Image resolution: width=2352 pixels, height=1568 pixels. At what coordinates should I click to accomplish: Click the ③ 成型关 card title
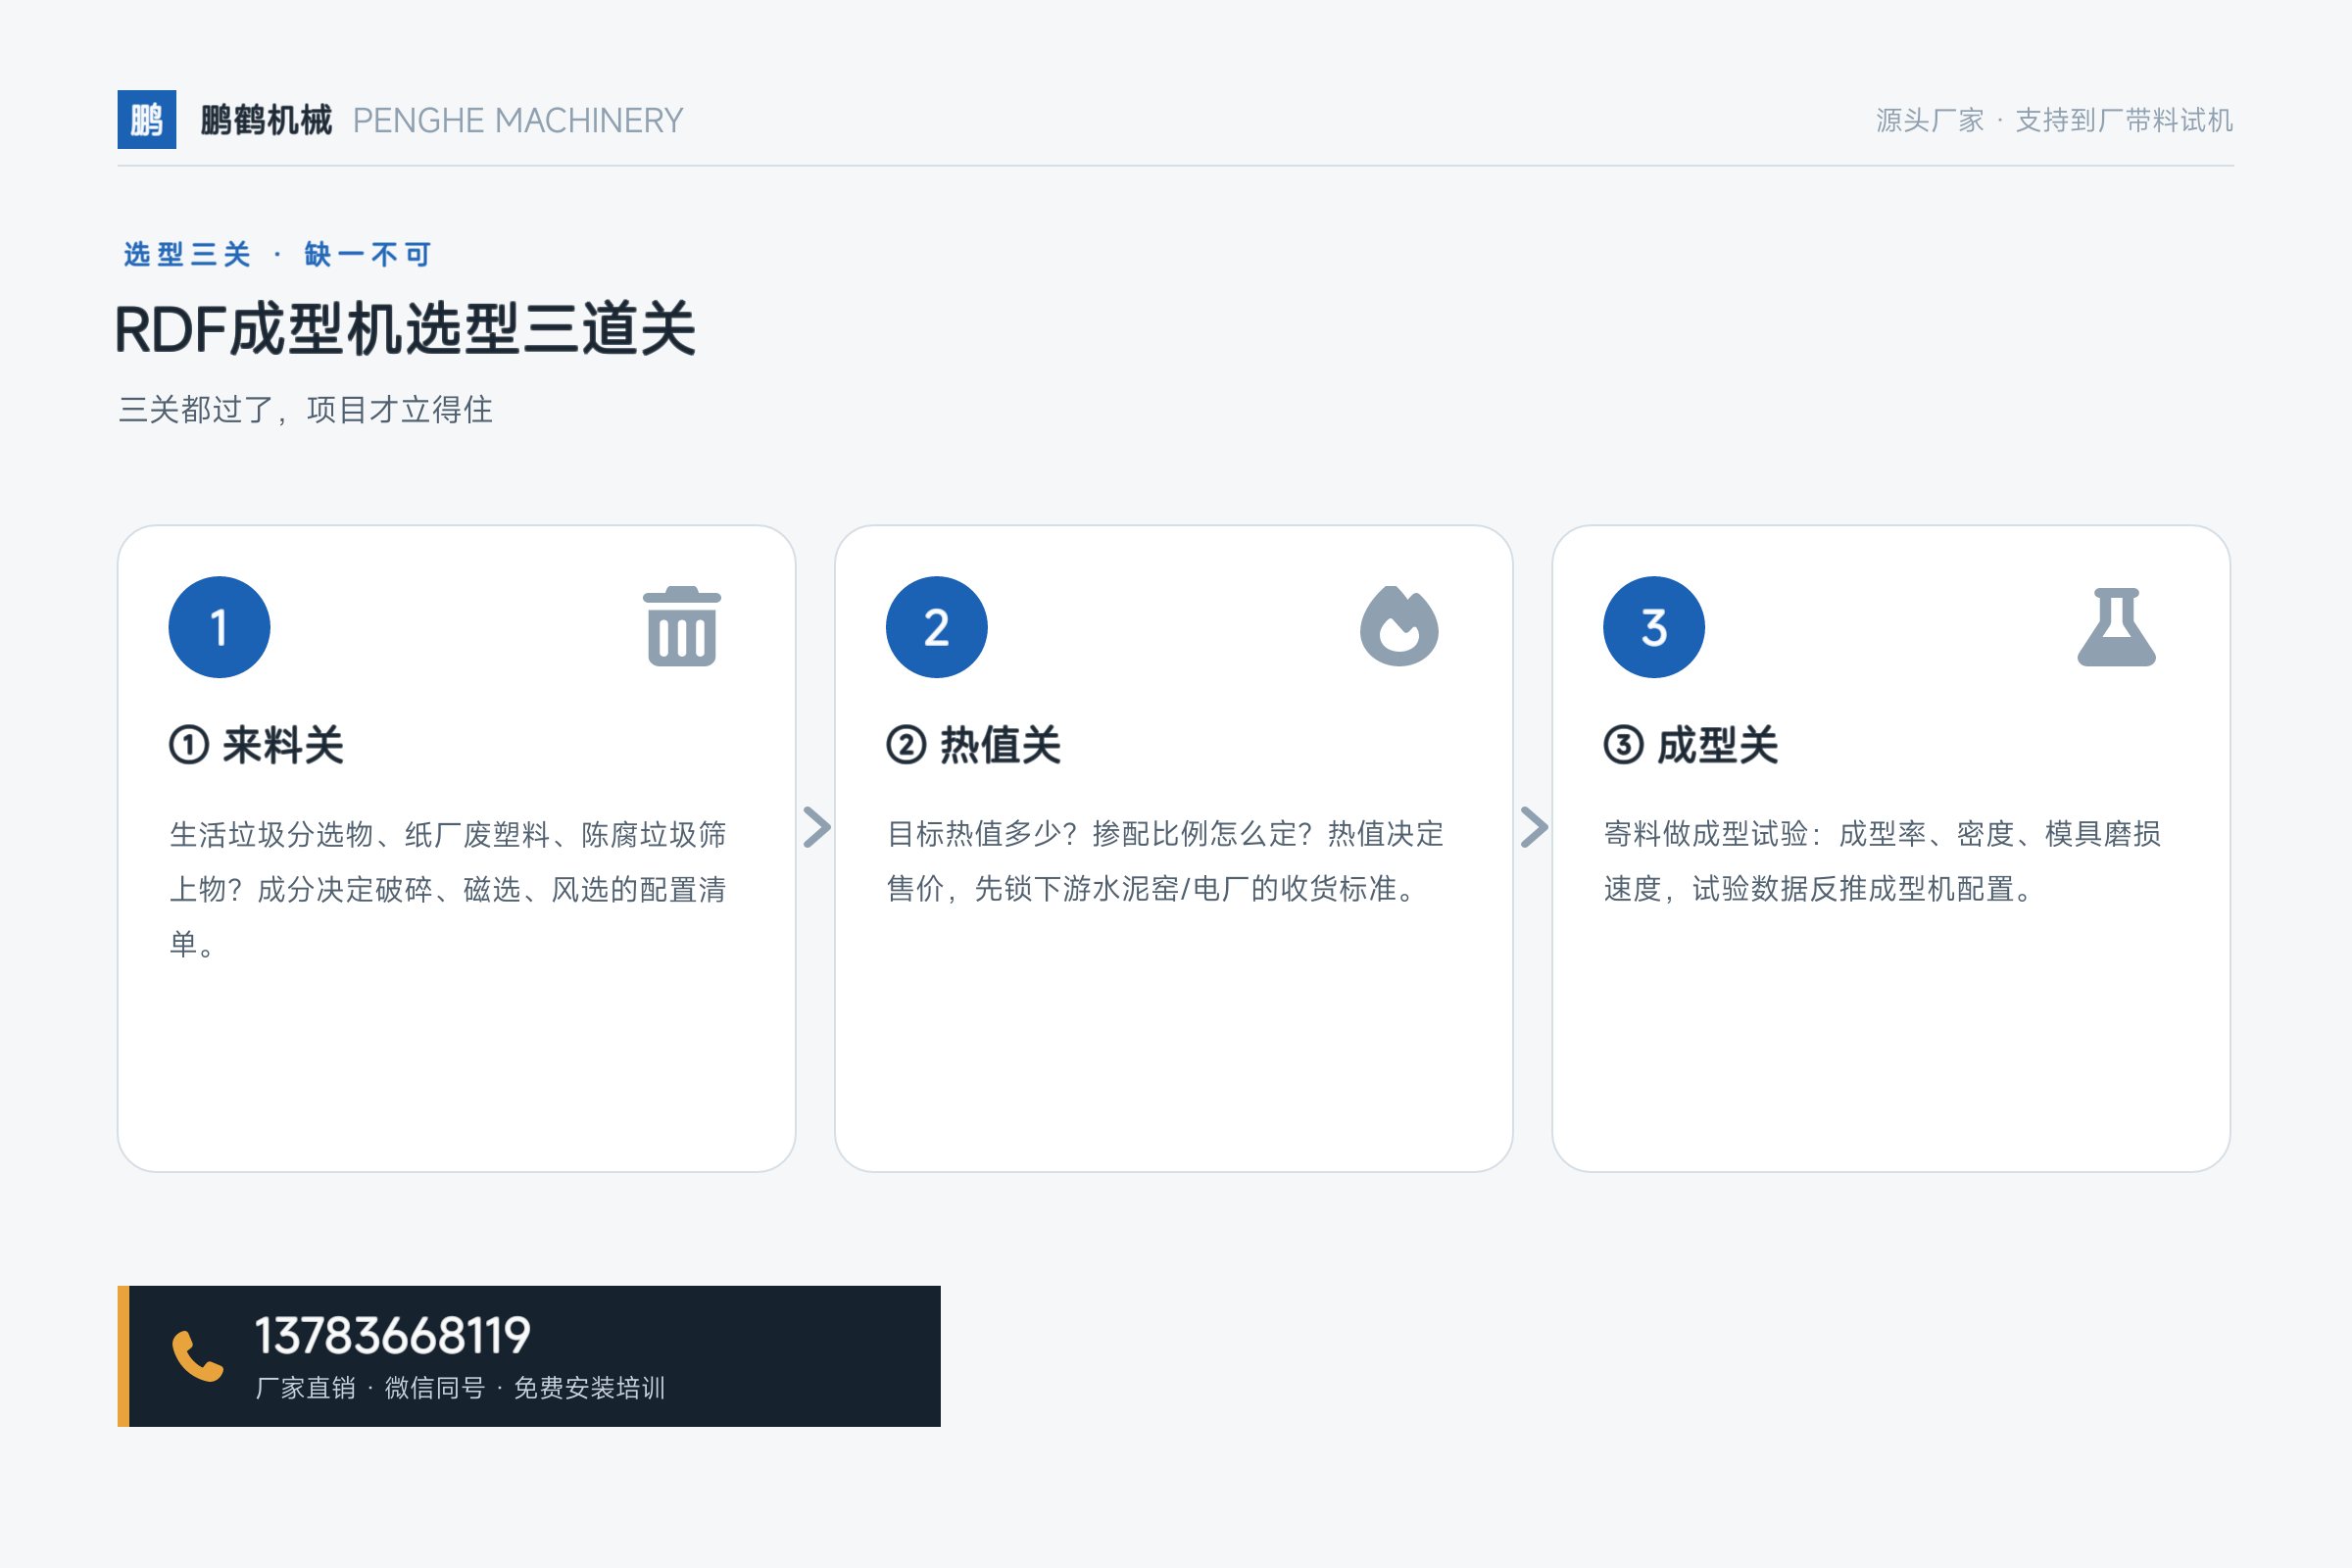click(x=1690, y=745)
